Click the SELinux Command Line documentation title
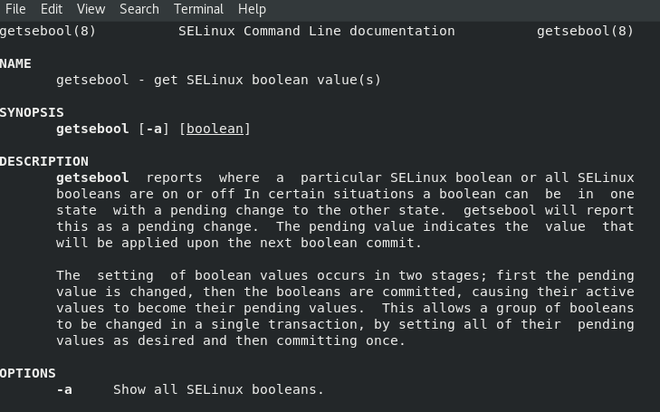This screenshot has width=660, height=412. click(316, 31)
